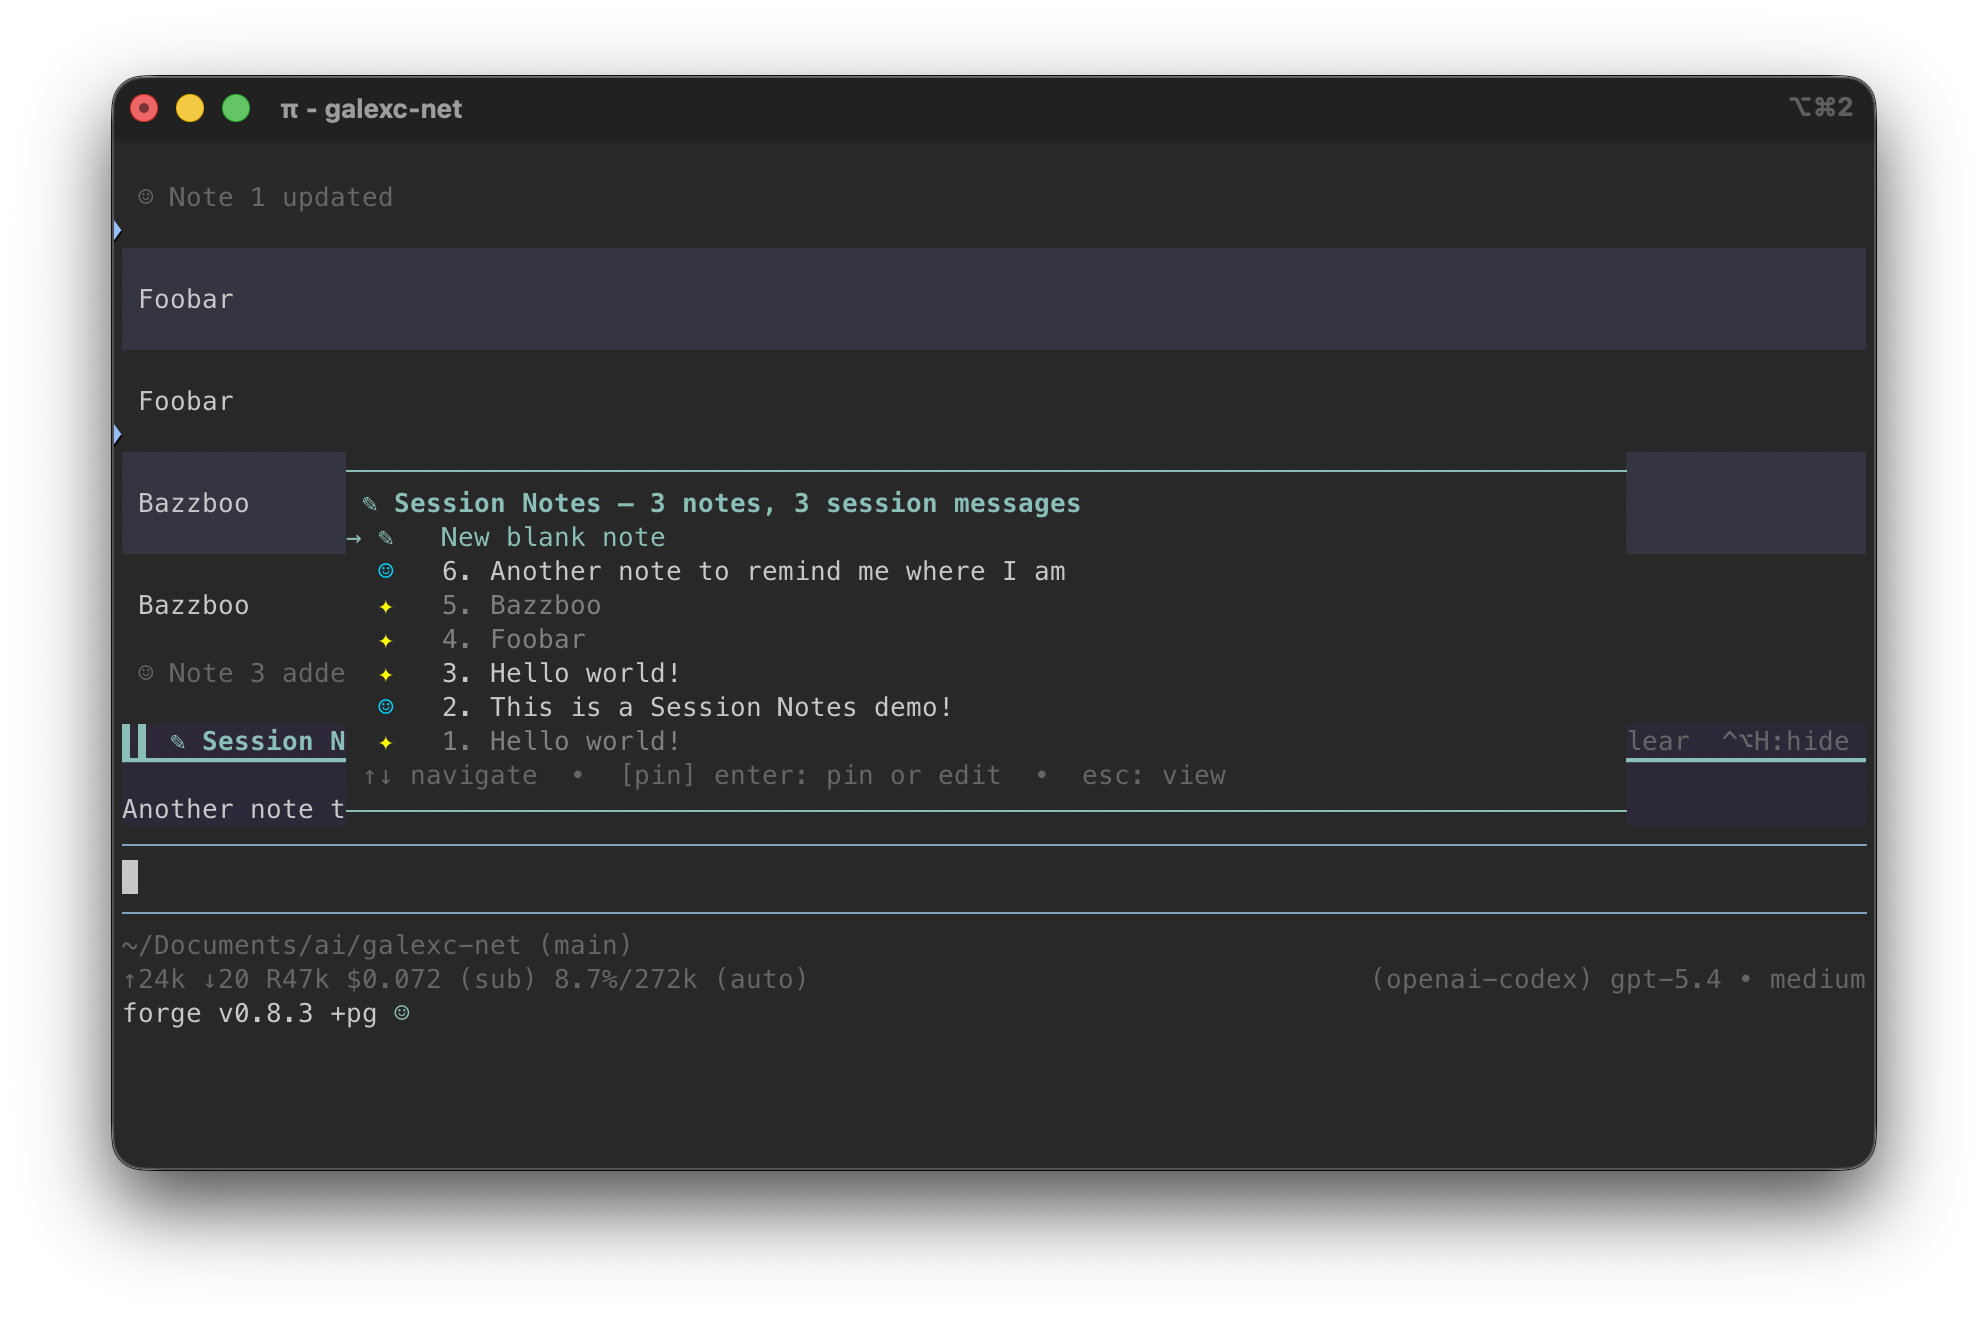Click the Session Notes title in the bottom panel
Image resolution: width=1988 pixels, height=1318 pixels.
click(275, 741)
